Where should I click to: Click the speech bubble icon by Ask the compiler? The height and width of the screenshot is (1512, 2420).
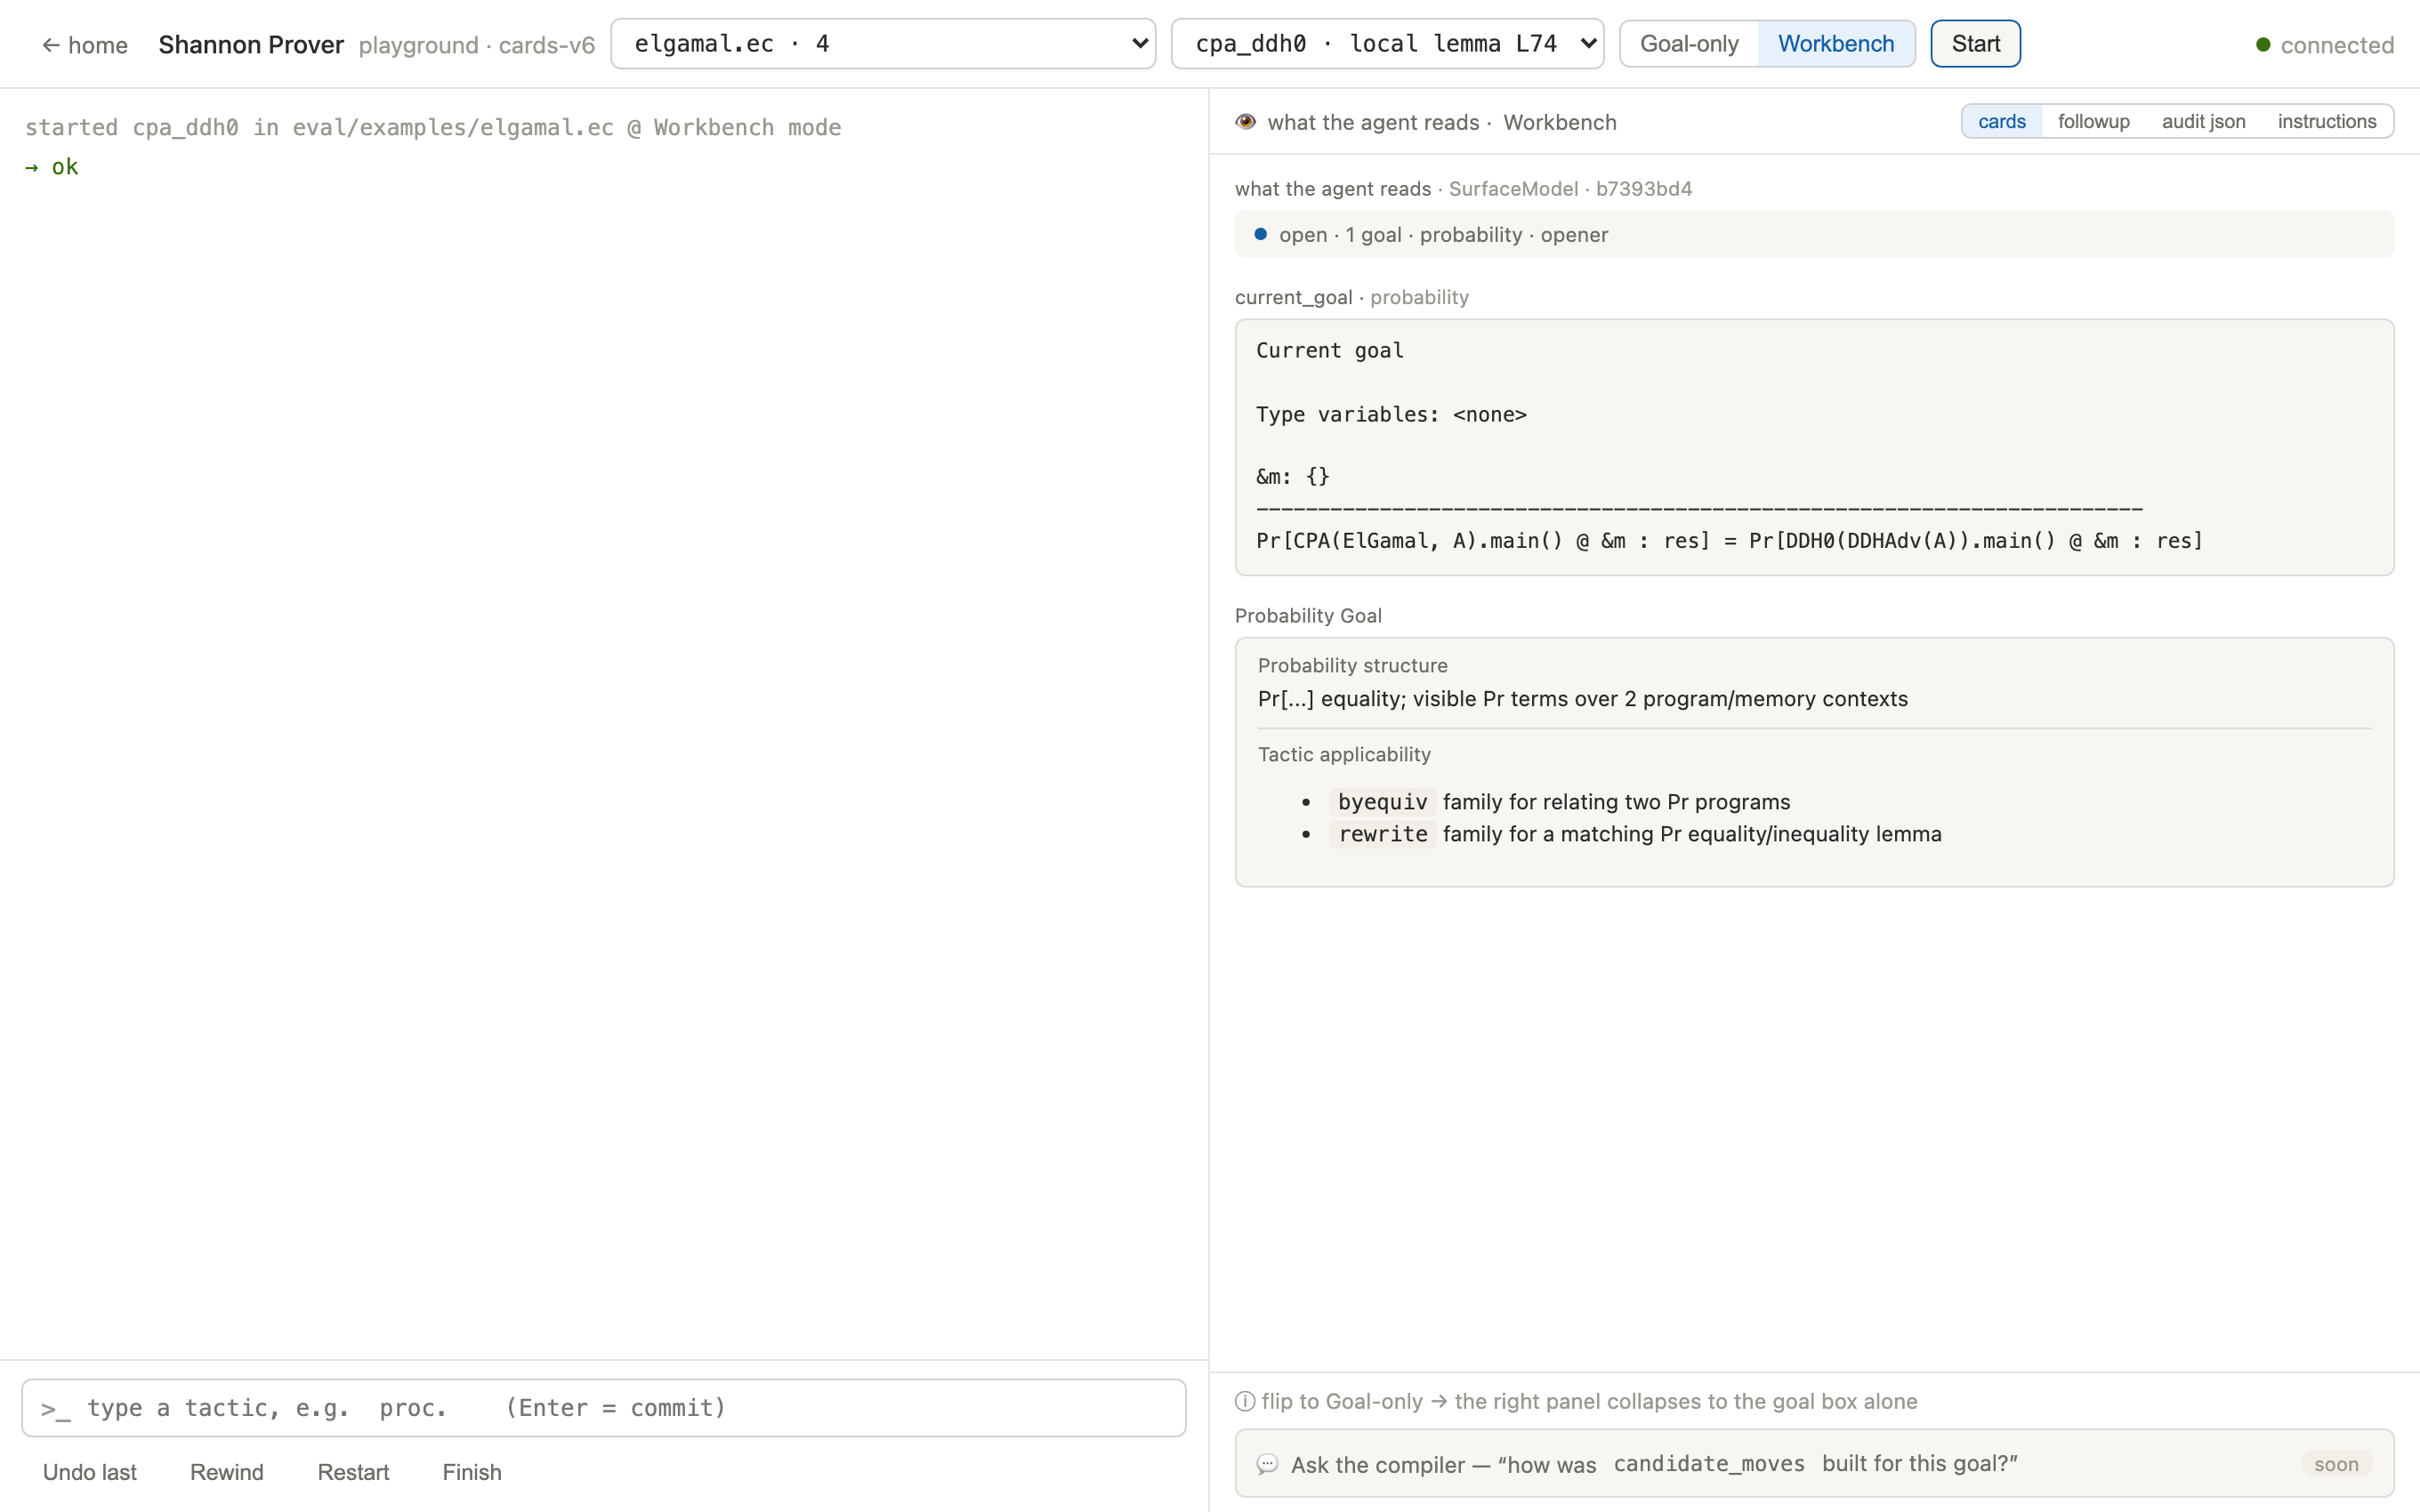1267,1464
